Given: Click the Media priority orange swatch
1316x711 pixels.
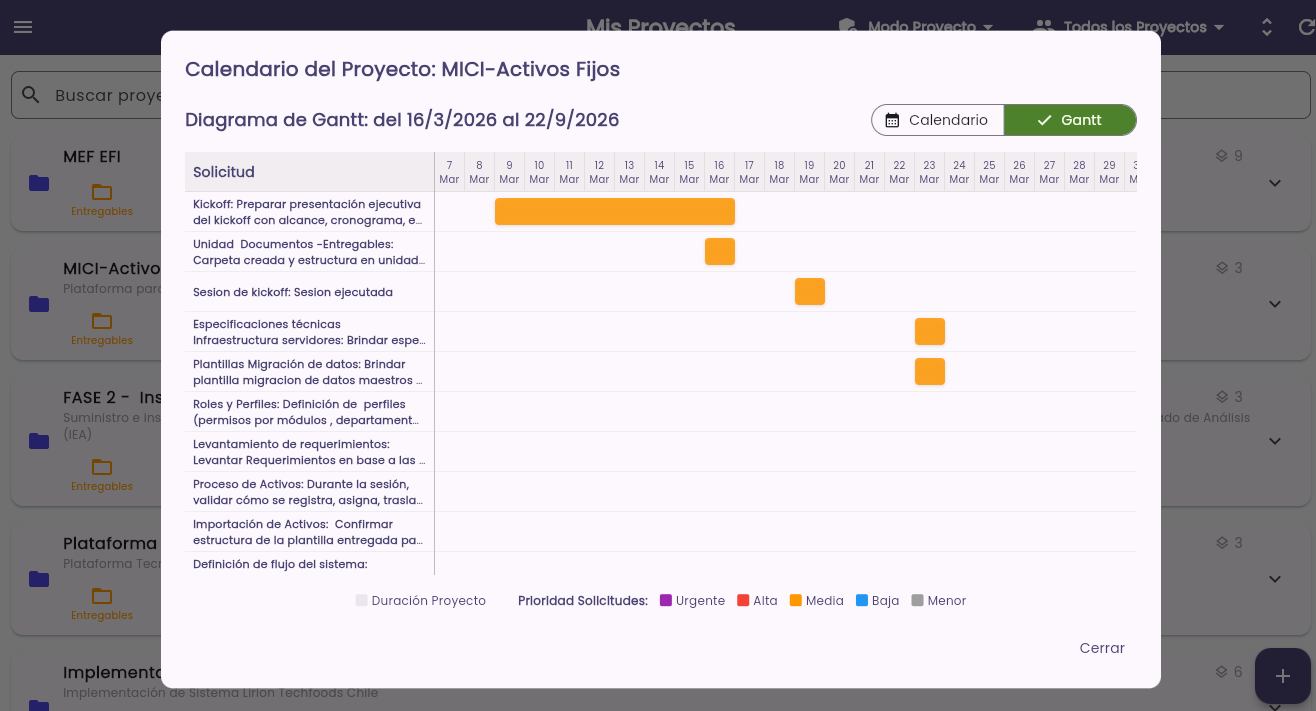Looking at the screenshot, I should [796, 601].
